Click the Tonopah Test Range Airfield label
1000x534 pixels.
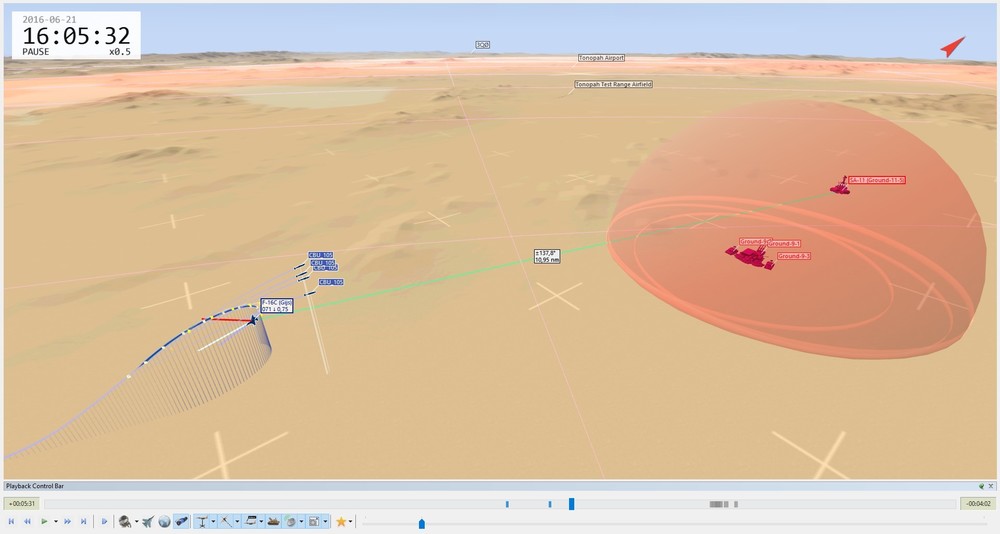pos(614,84)
